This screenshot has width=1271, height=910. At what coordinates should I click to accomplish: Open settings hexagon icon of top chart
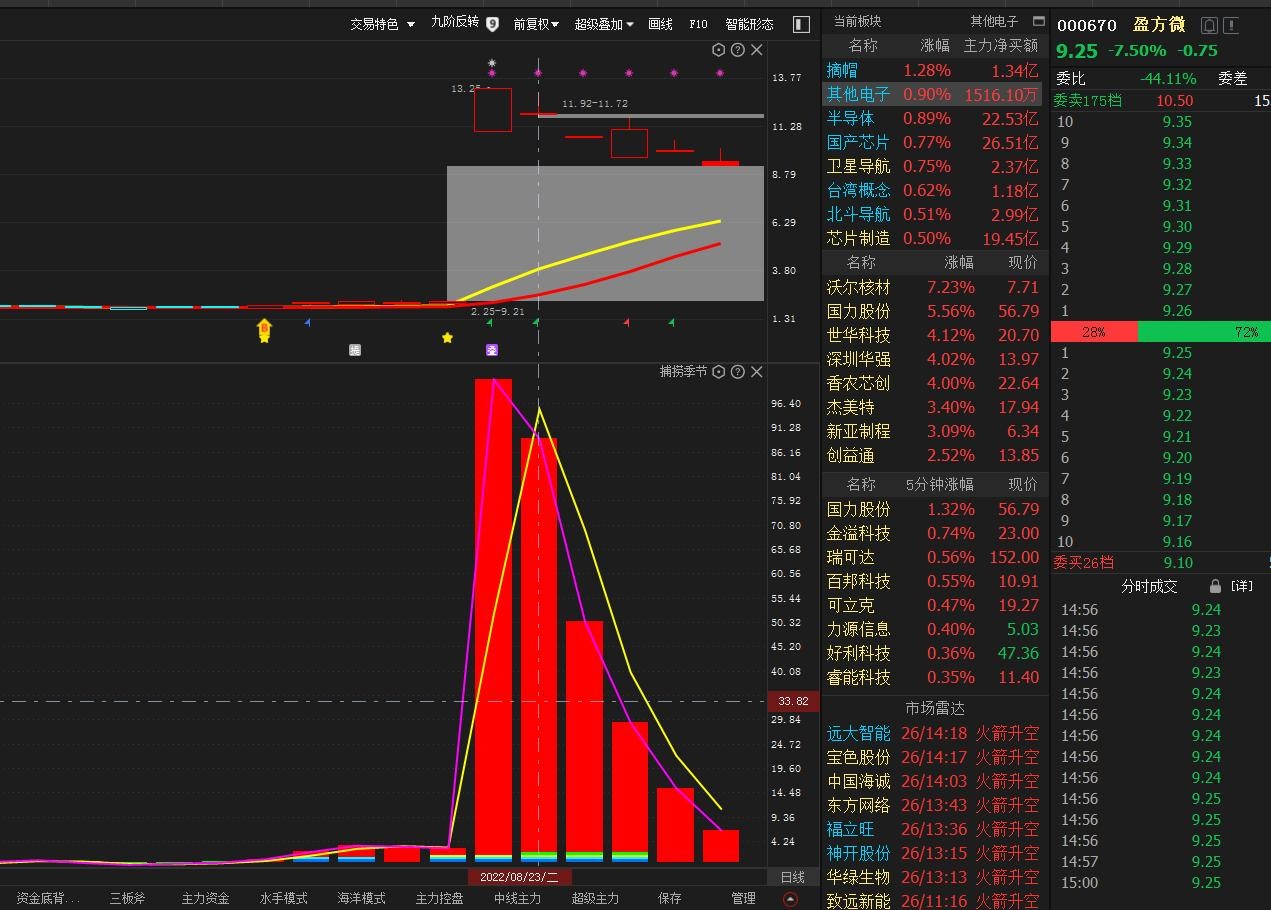point(718,50)
